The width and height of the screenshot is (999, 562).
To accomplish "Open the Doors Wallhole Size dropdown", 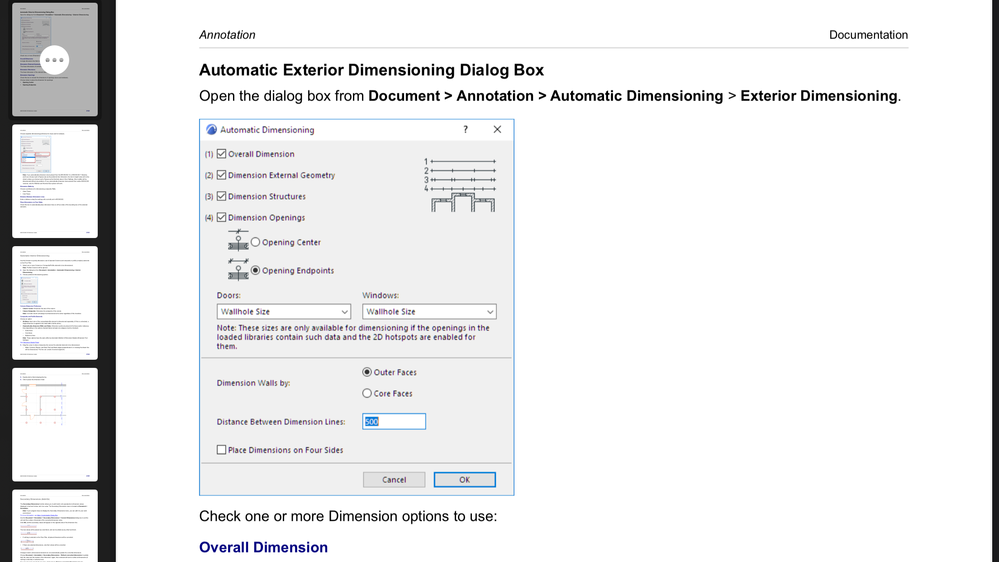I will 284,312.
